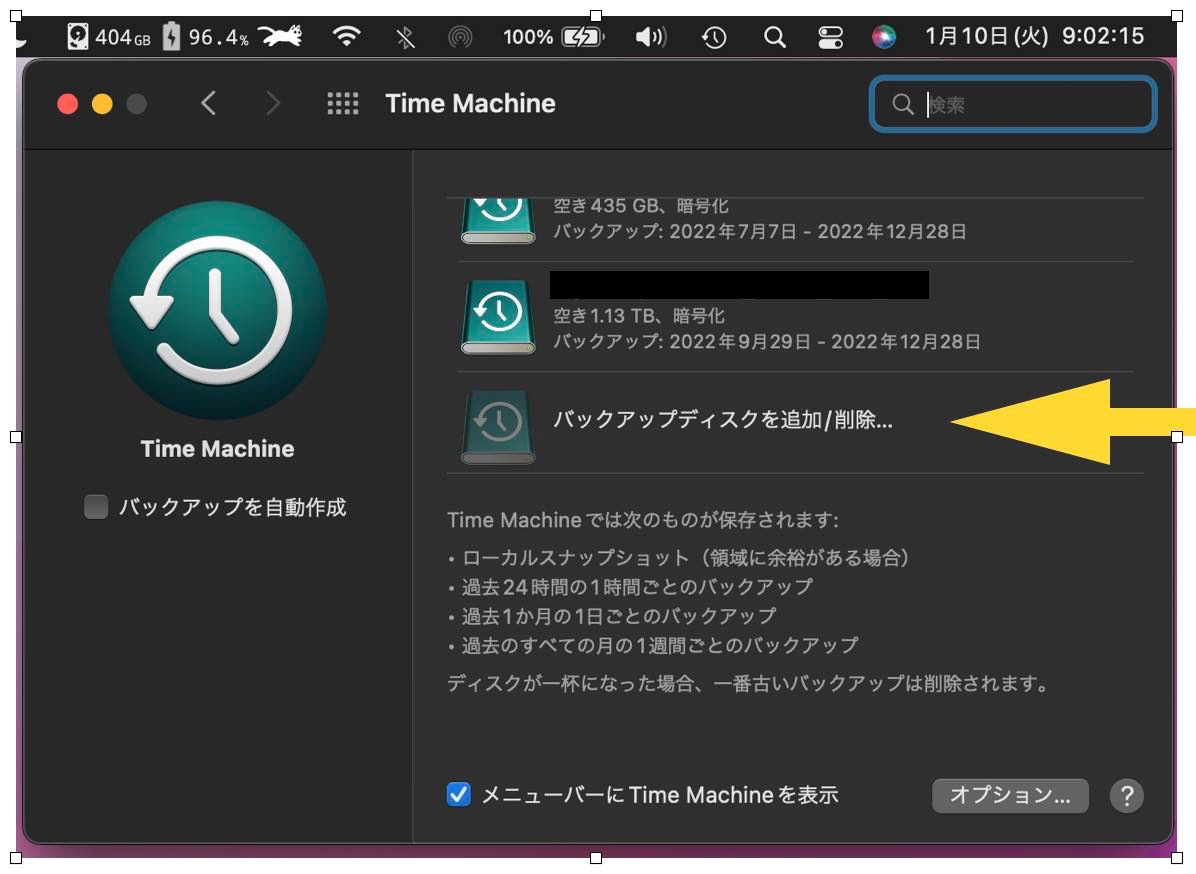Open the disk usage 404GB menu bar icon

(109, 37)
